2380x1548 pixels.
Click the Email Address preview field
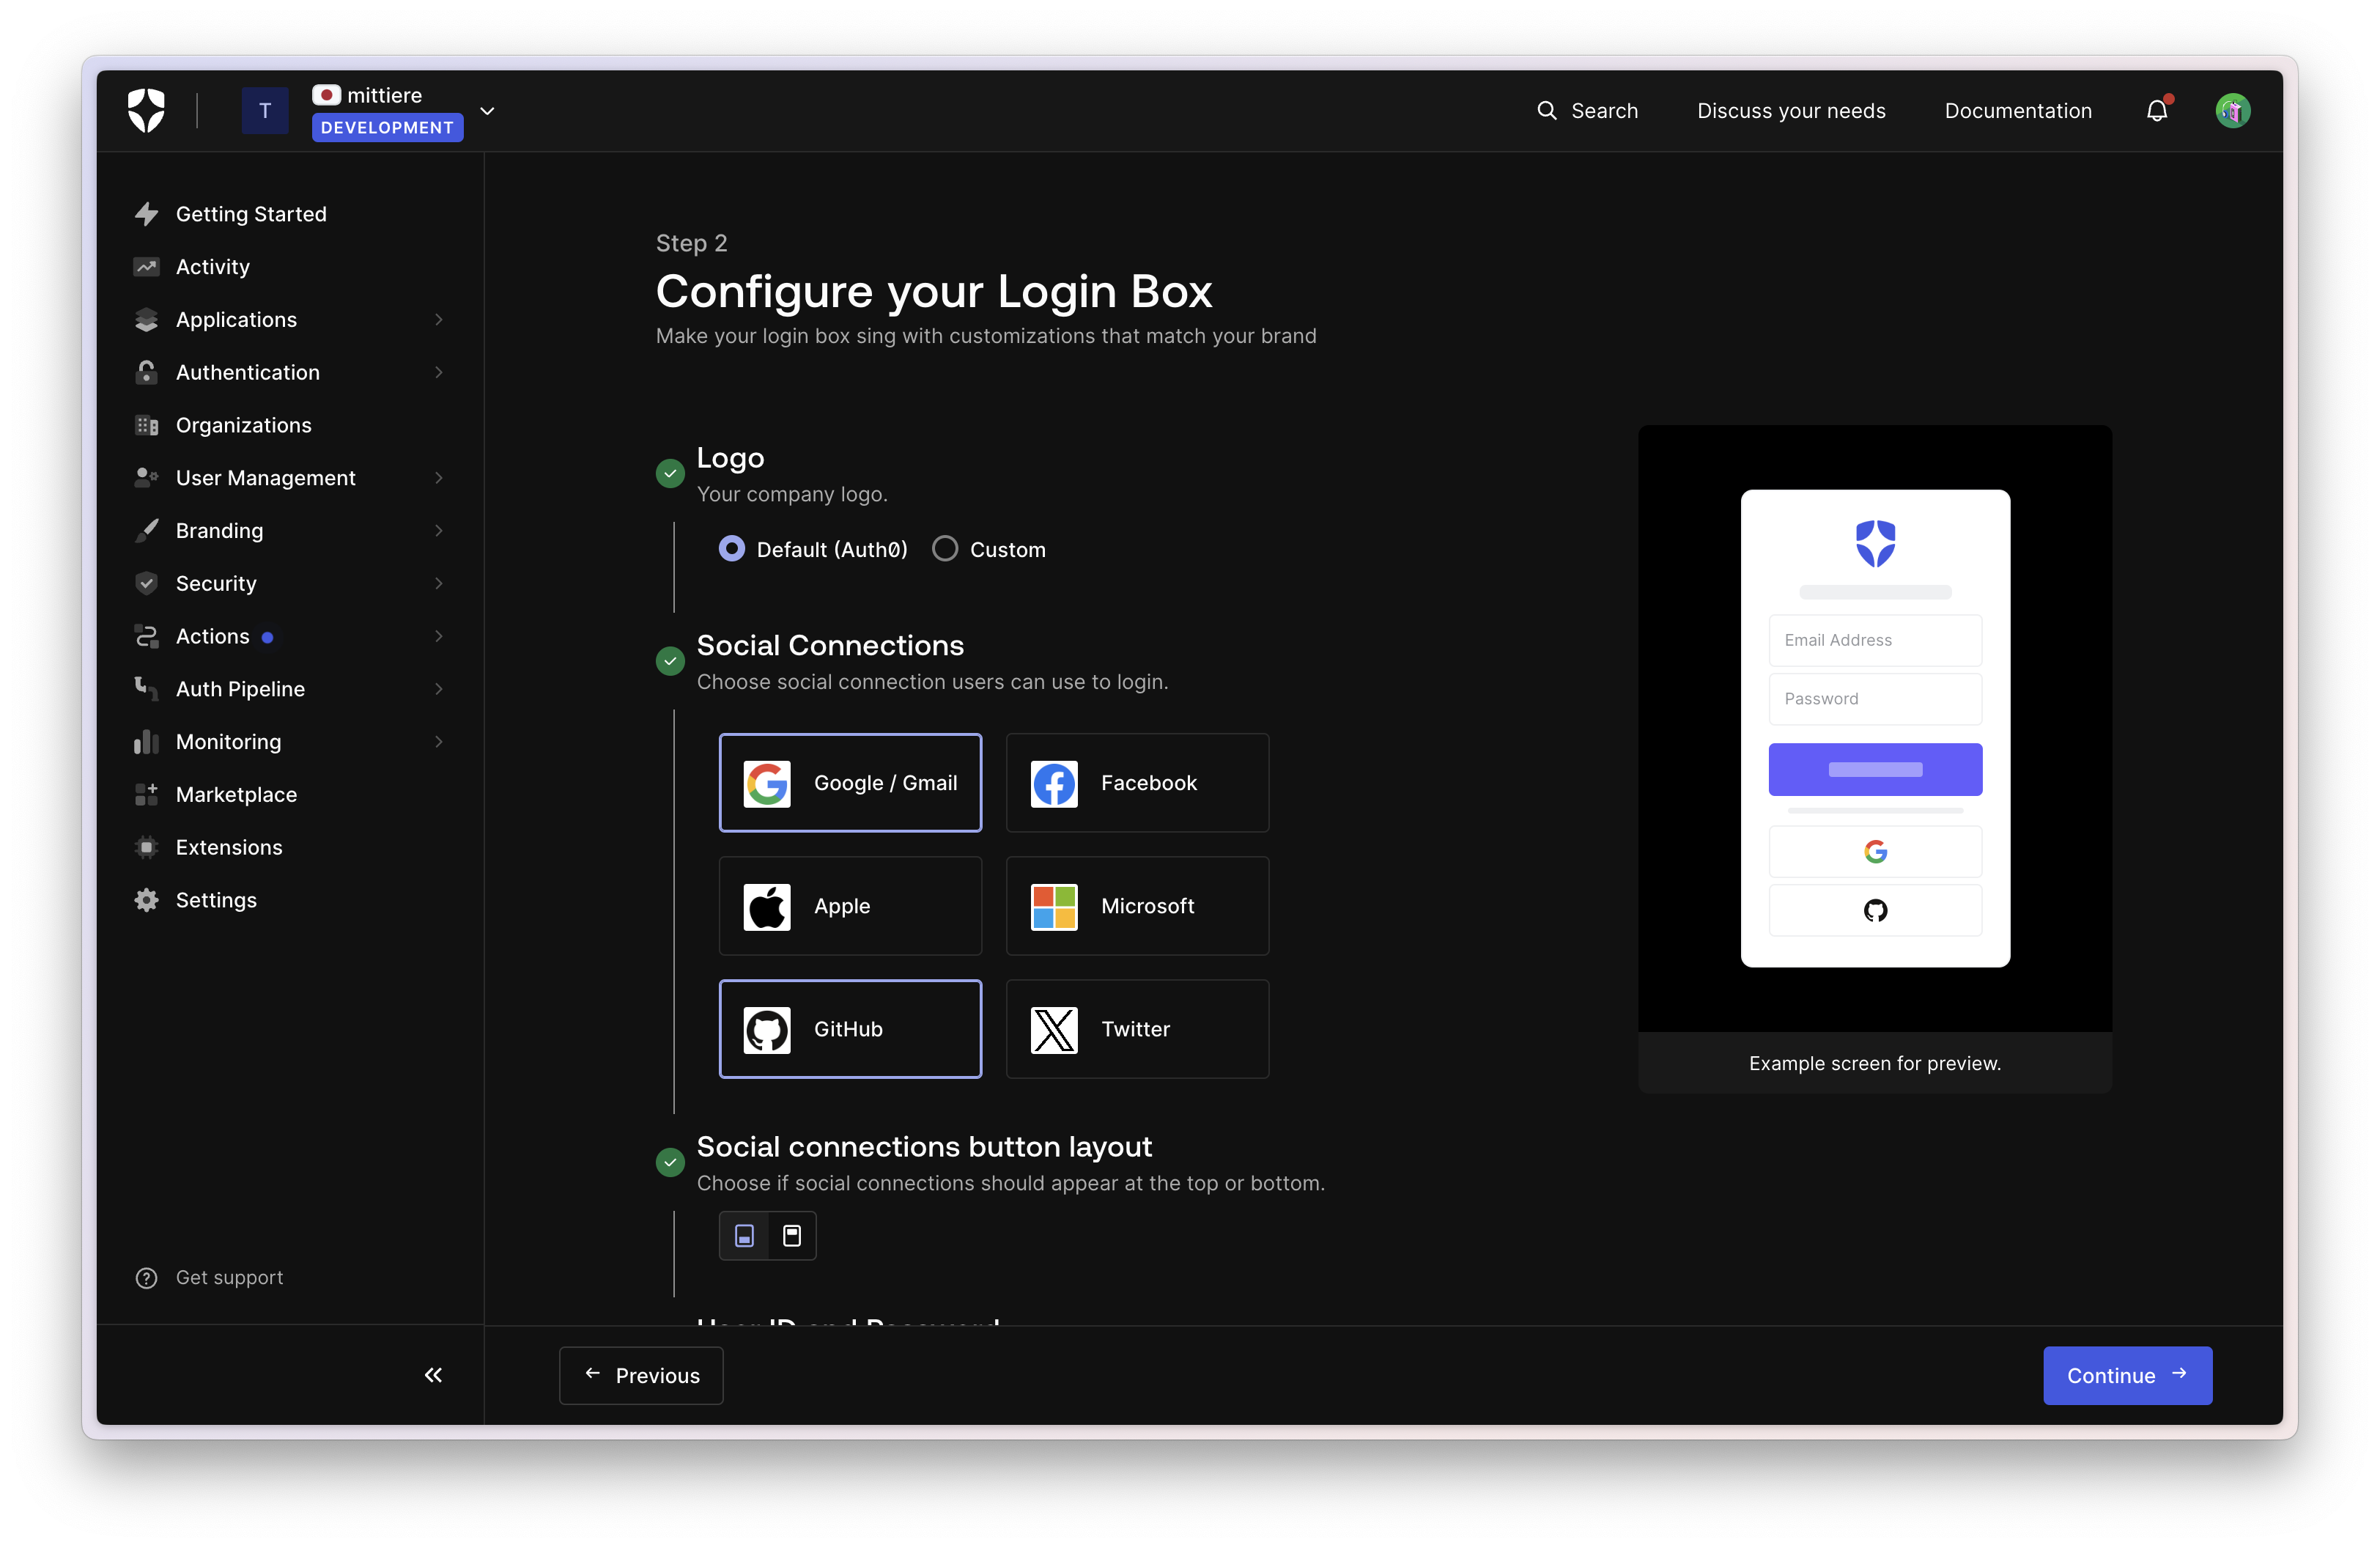pos(1875,640)
